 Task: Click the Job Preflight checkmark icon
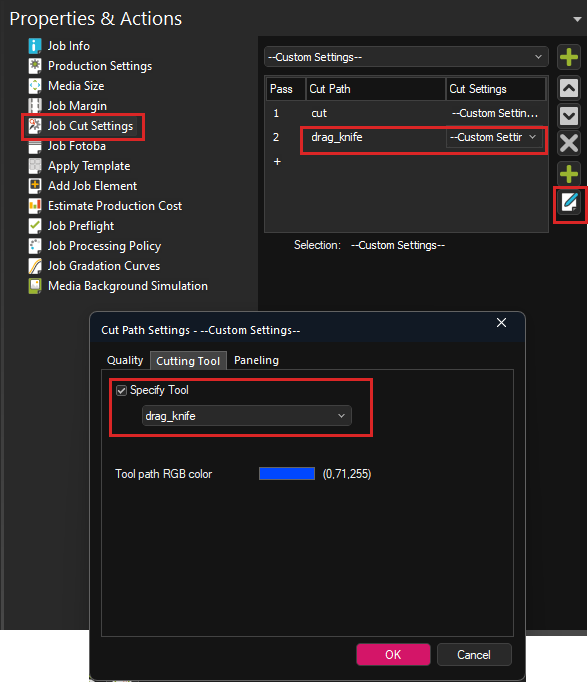point(35,226)
